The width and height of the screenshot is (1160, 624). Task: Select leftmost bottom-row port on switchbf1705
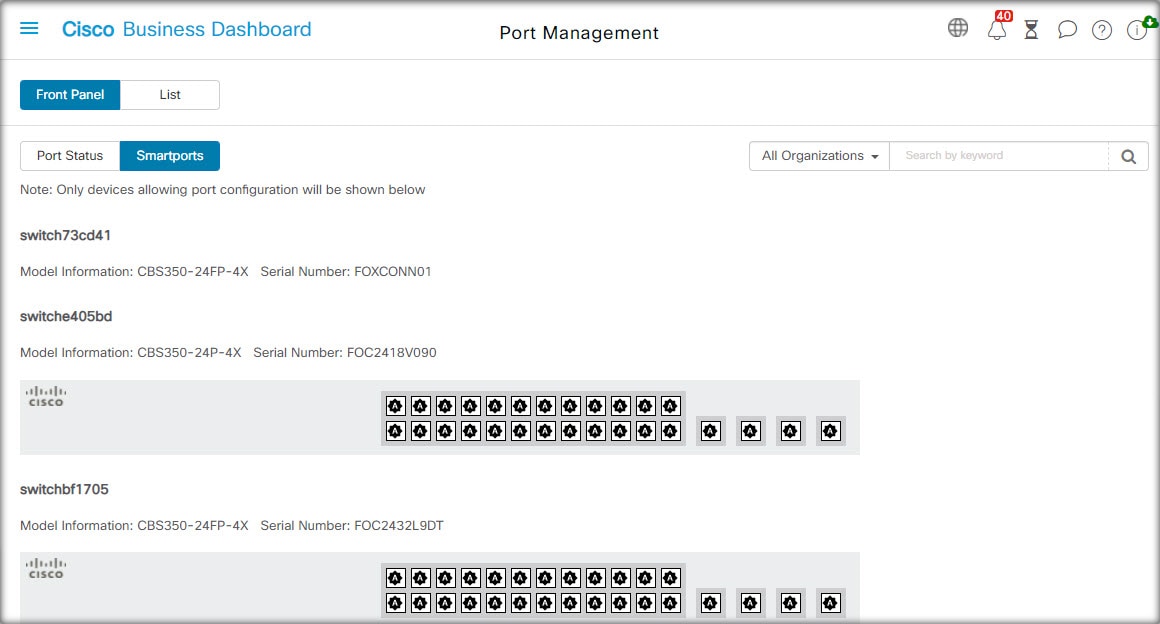click(396, 603)
